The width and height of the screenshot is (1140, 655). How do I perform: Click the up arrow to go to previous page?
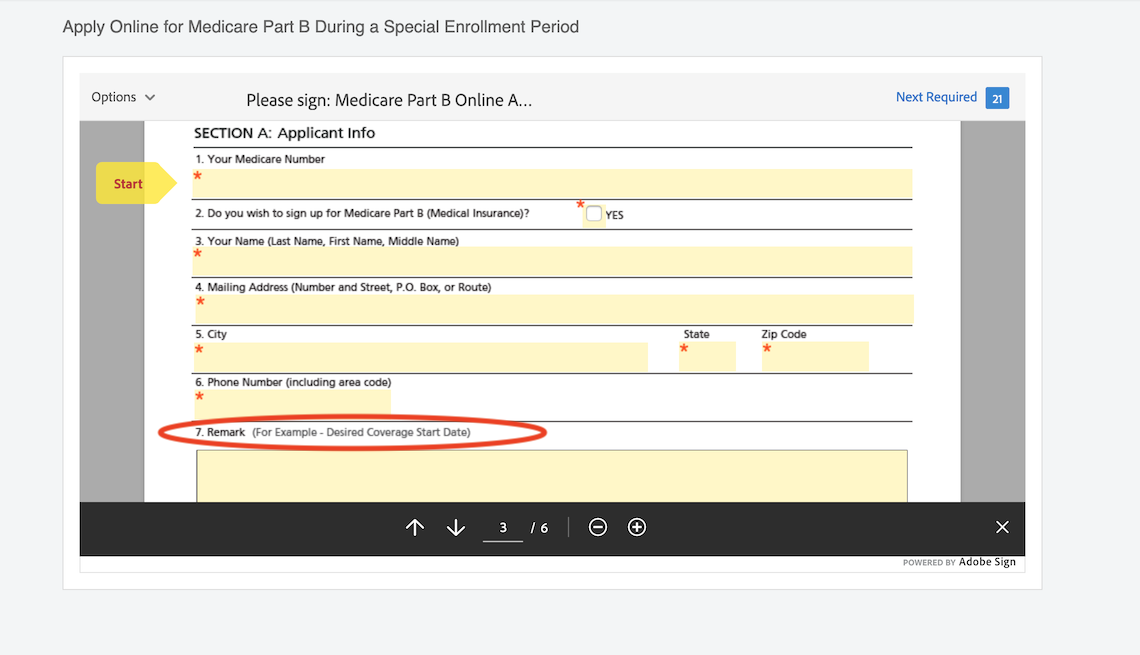(x=414, y=527)
